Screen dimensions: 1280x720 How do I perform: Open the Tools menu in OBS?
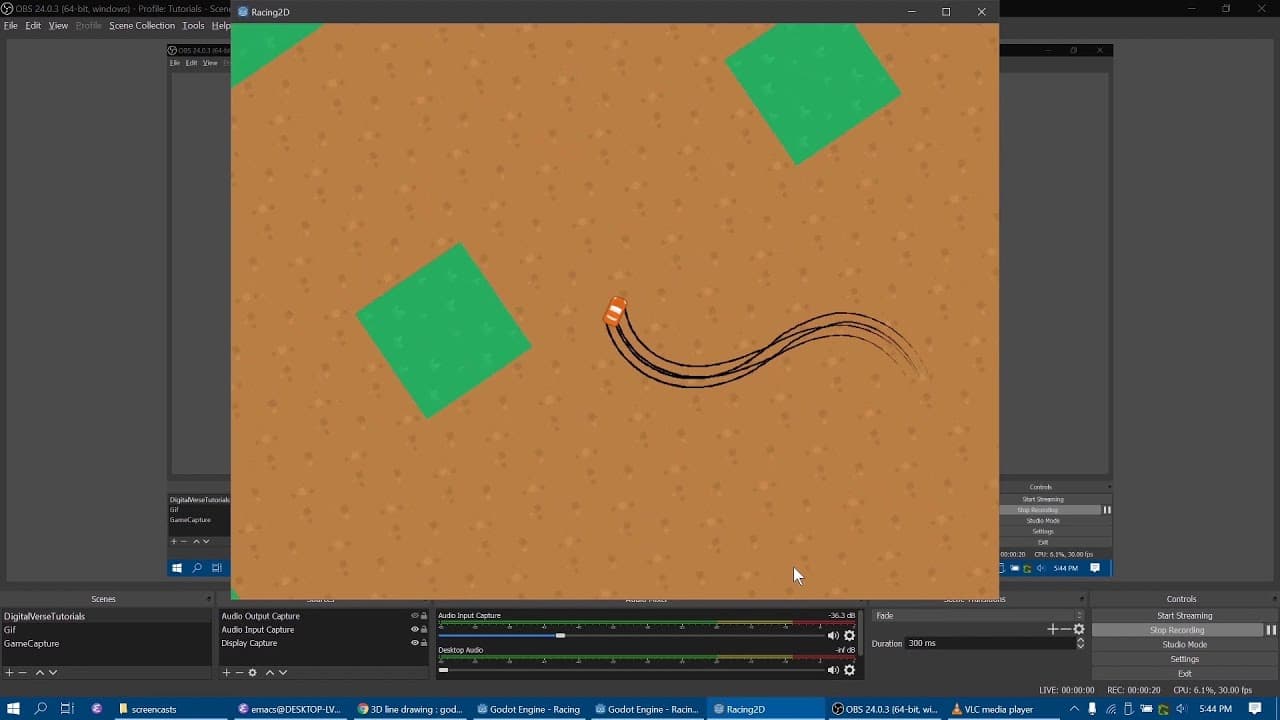[x=193, y=26]
